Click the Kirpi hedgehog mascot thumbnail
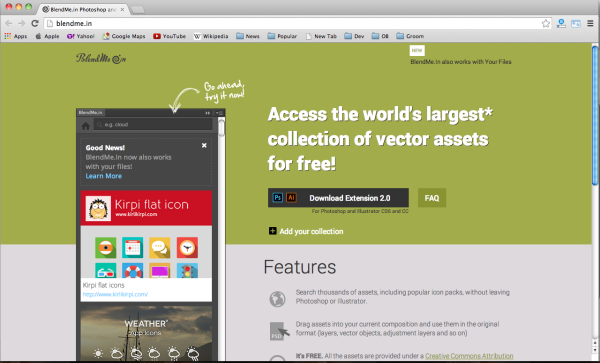Image resolution: width=600 pixels, height=363 pixels. (x=98, y=208)
